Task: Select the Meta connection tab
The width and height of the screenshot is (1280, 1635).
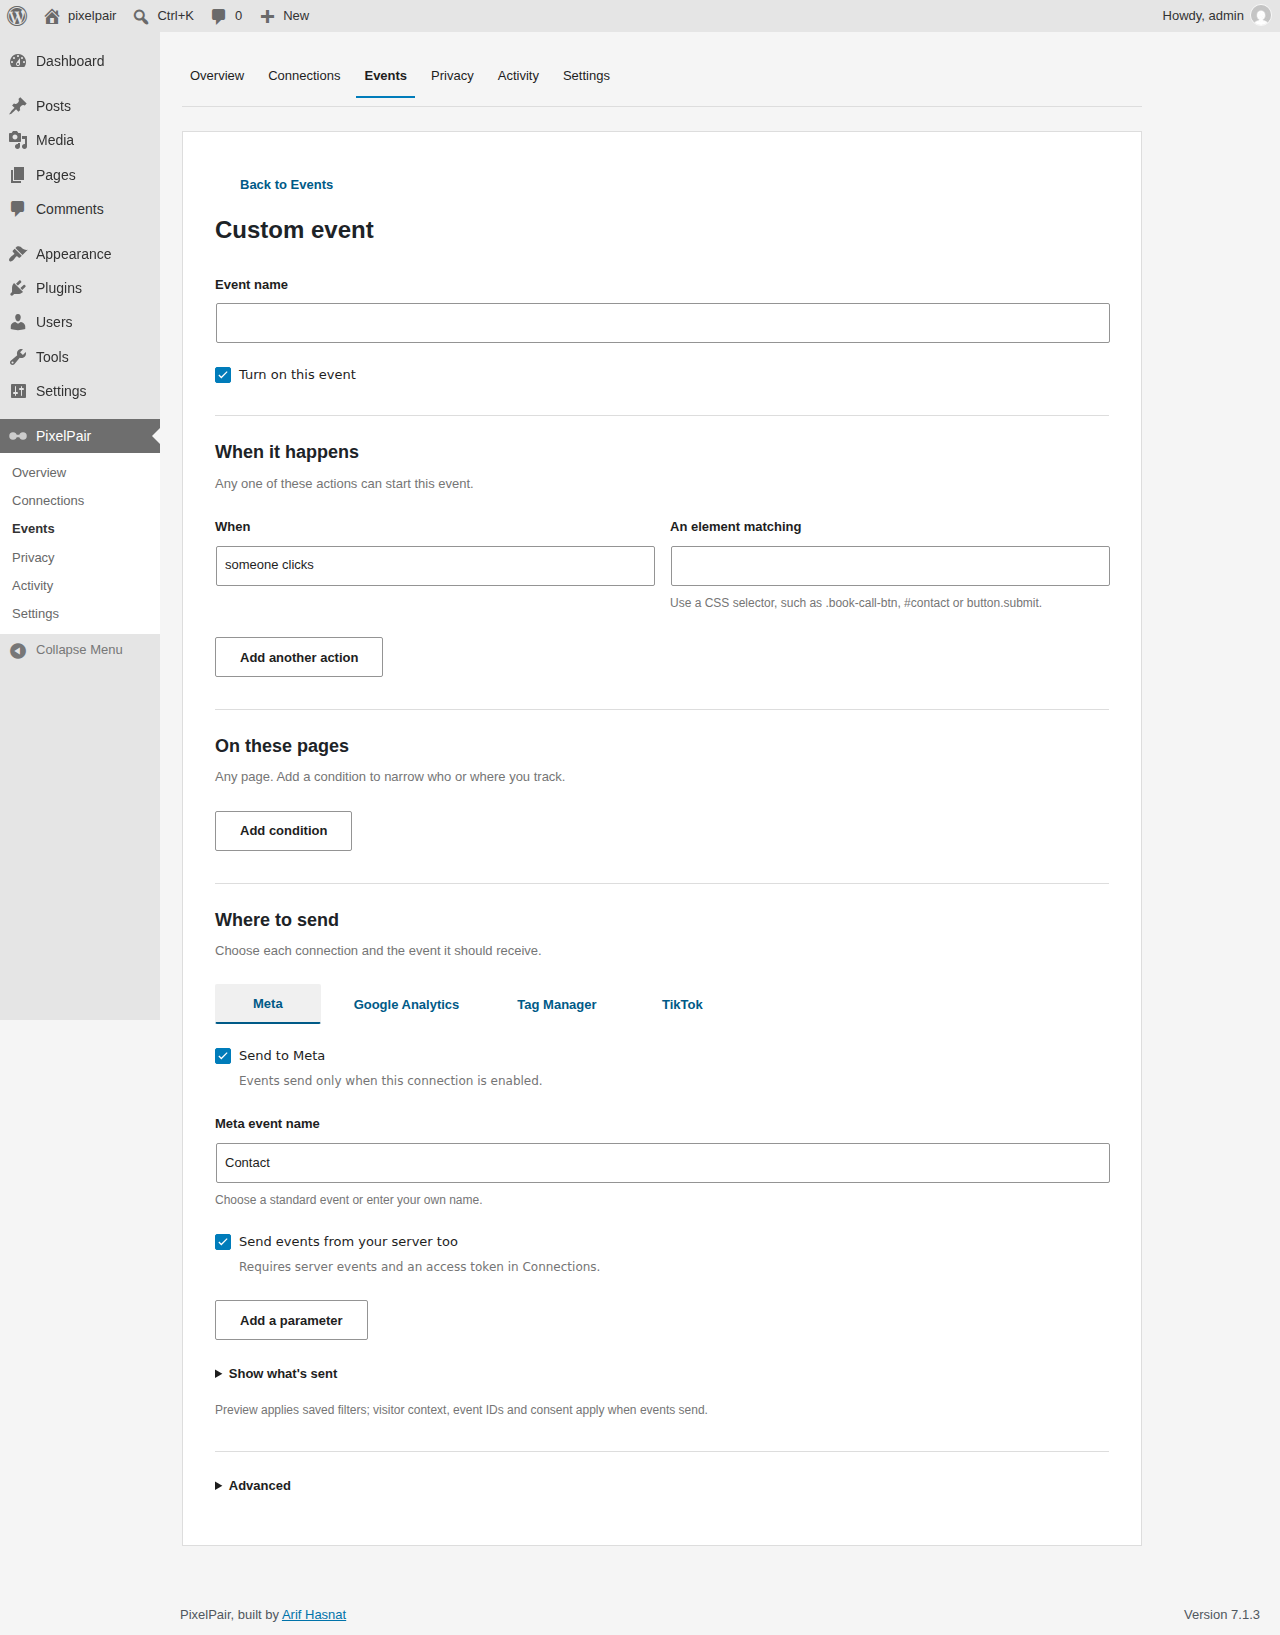Action: pos(268,1004)
